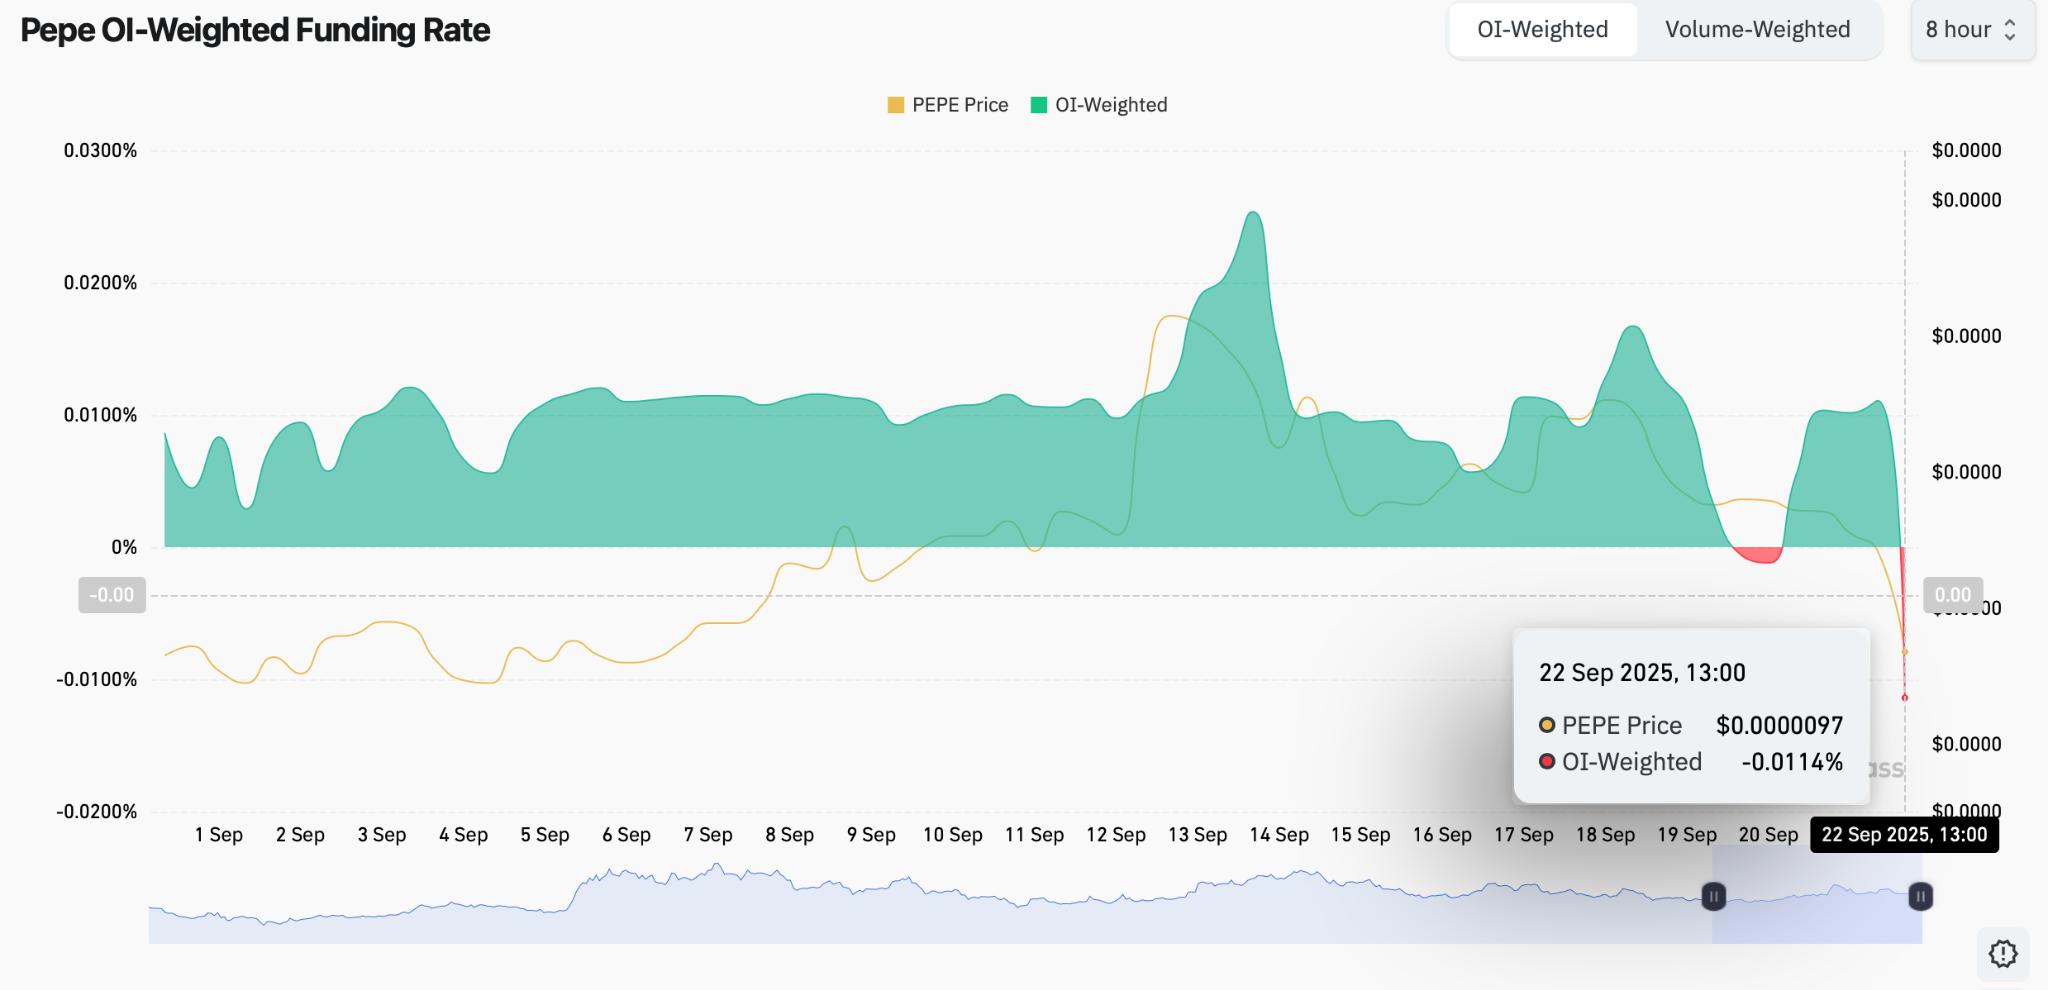Image resolution: width=2048 pixels, height=990 pixels.
Task: Click the -0.0200% y-axis label
Action: click(x=97, y=811)
